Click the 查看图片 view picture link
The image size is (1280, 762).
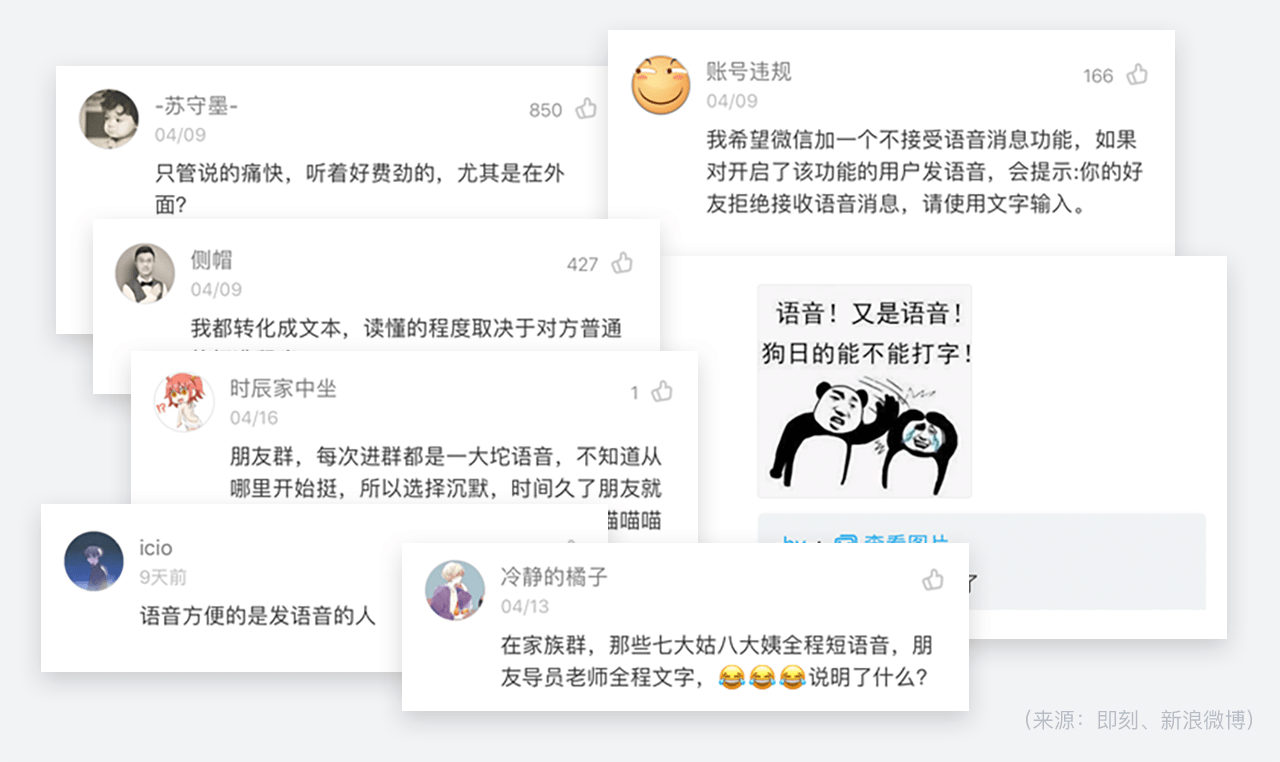[x=890, y=540]
